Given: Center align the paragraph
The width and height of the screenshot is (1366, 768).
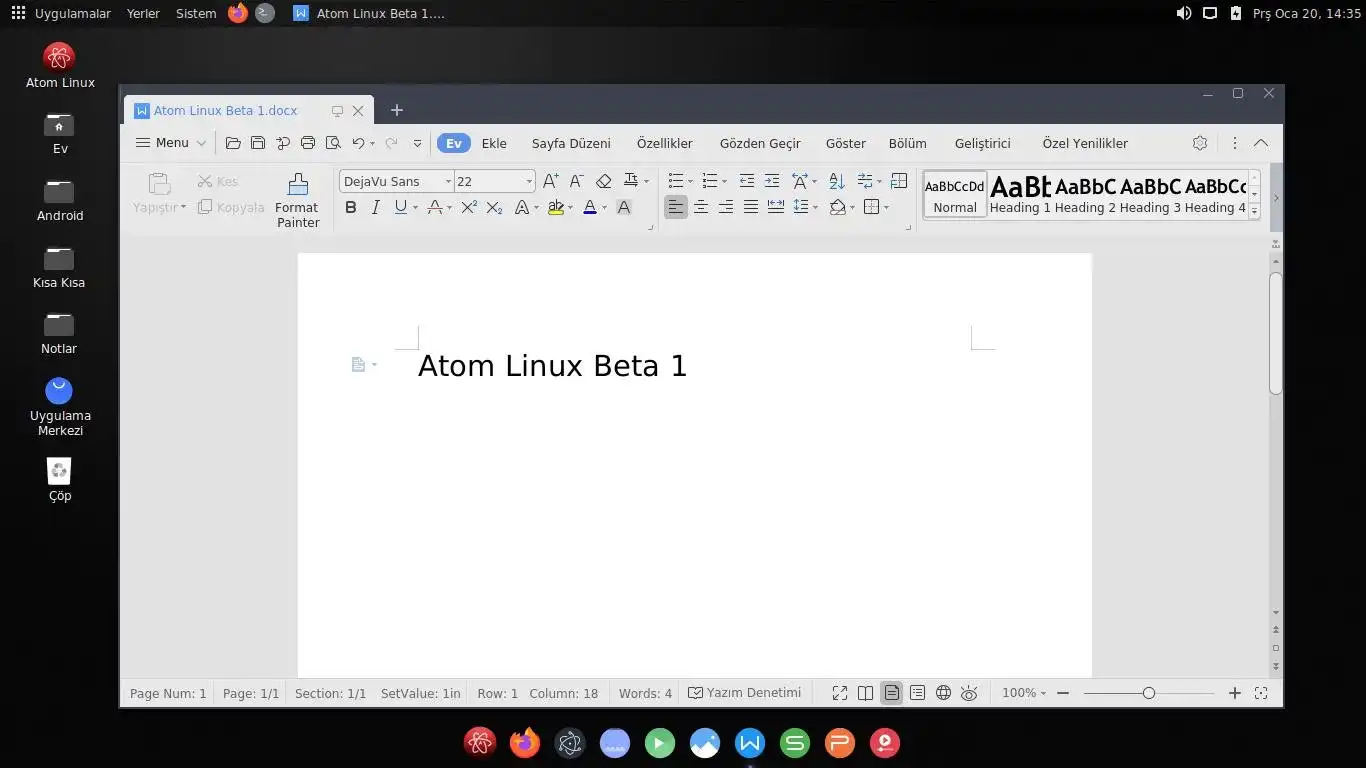Looking at the screenshot, I should 701,207.
